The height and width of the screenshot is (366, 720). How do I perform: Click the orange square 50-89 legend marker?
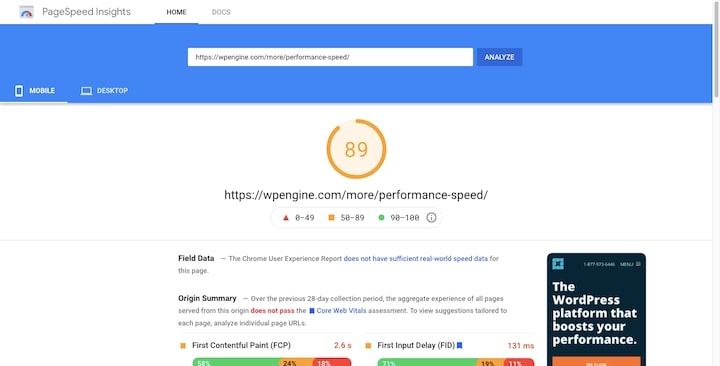pos(332,218)
